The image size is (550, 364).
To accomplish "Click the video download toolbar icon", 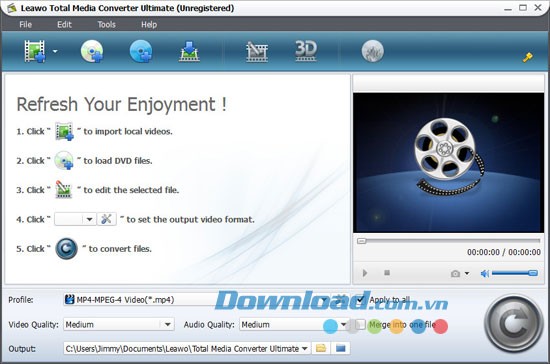I will pos(189,51).
